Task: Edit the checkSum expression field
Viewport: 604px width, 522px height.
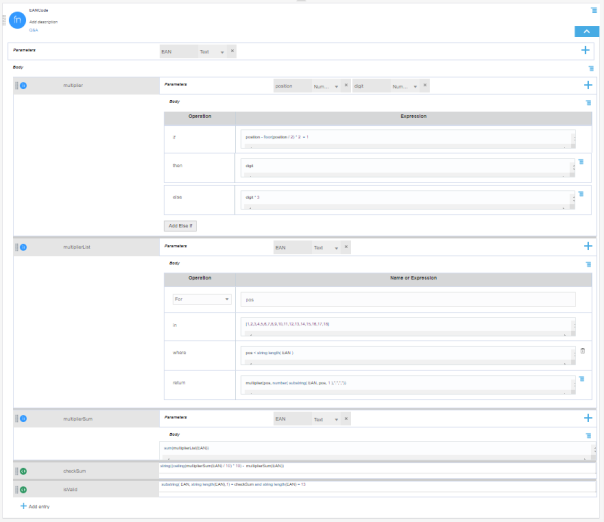Action: pos(377,468)
